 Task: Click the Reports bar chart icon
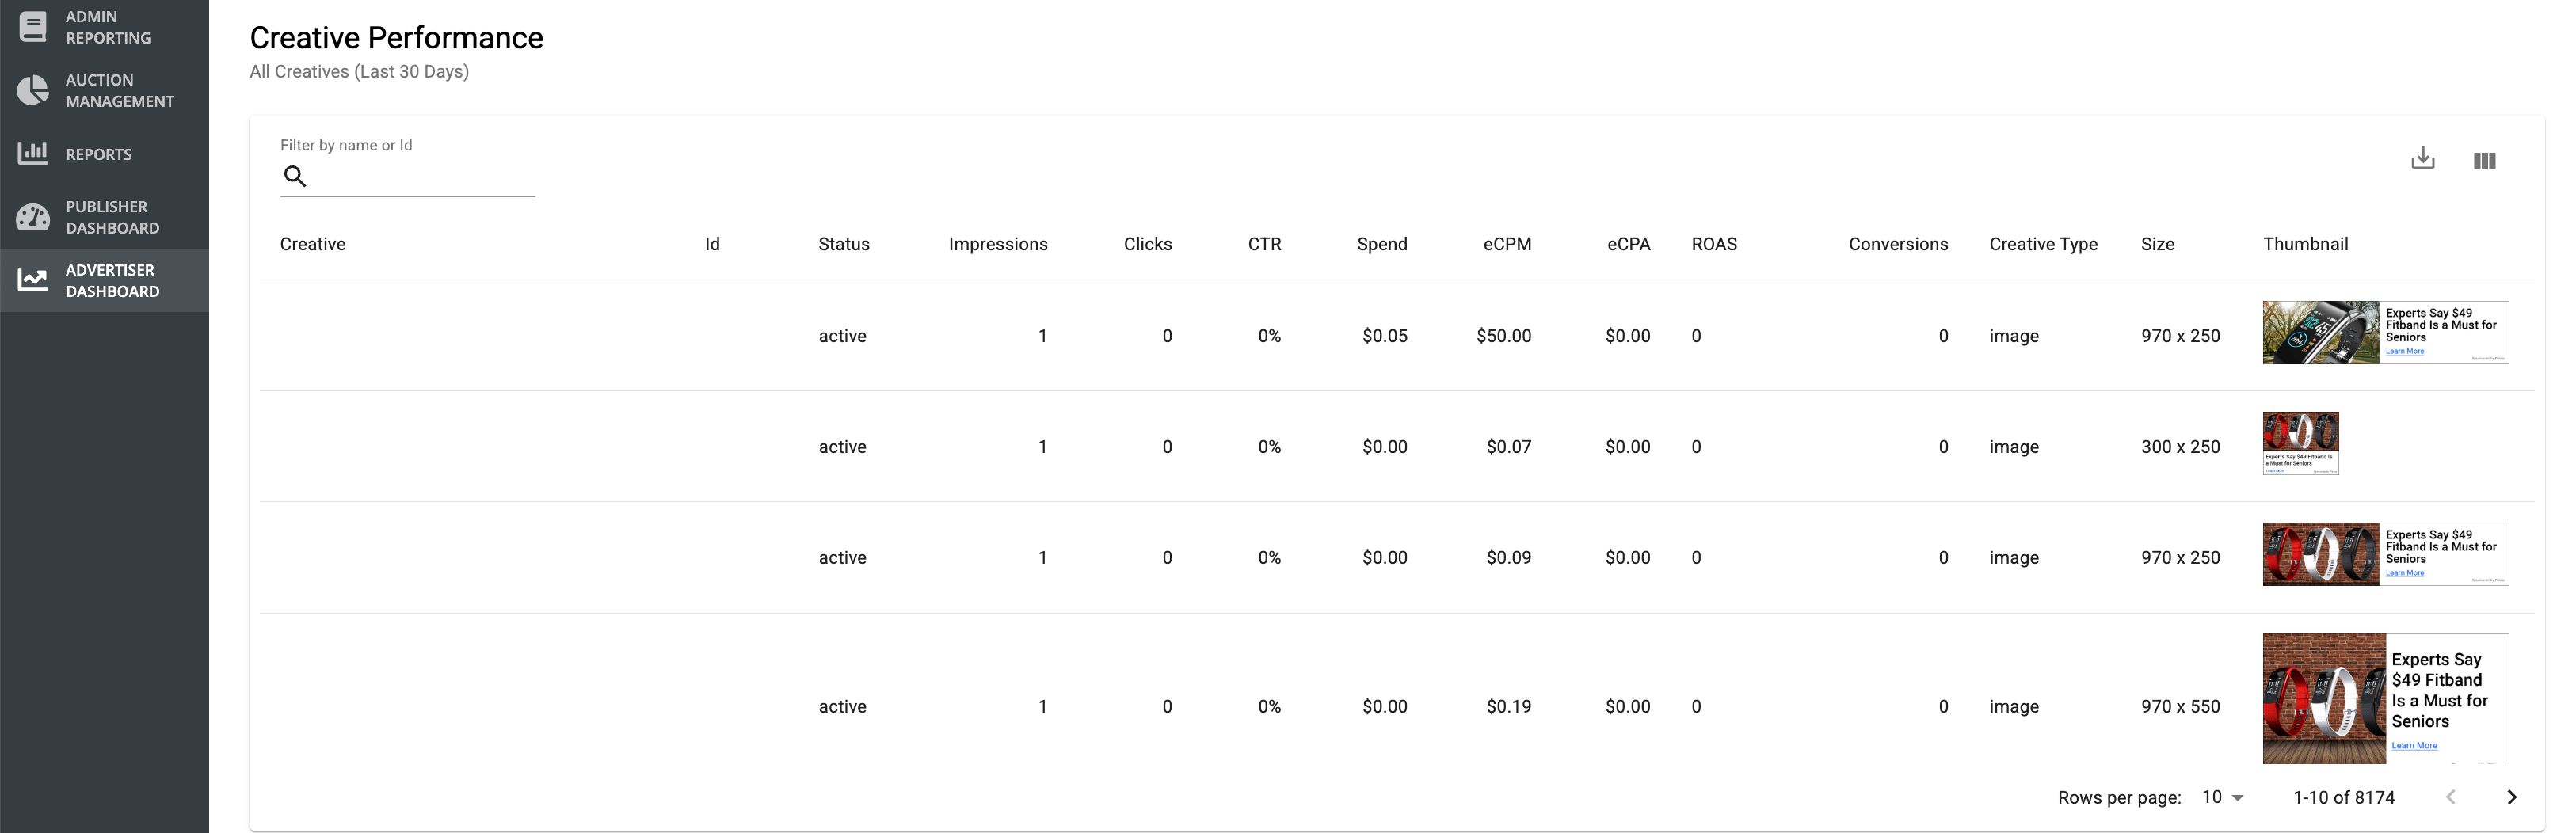point(33,153)
